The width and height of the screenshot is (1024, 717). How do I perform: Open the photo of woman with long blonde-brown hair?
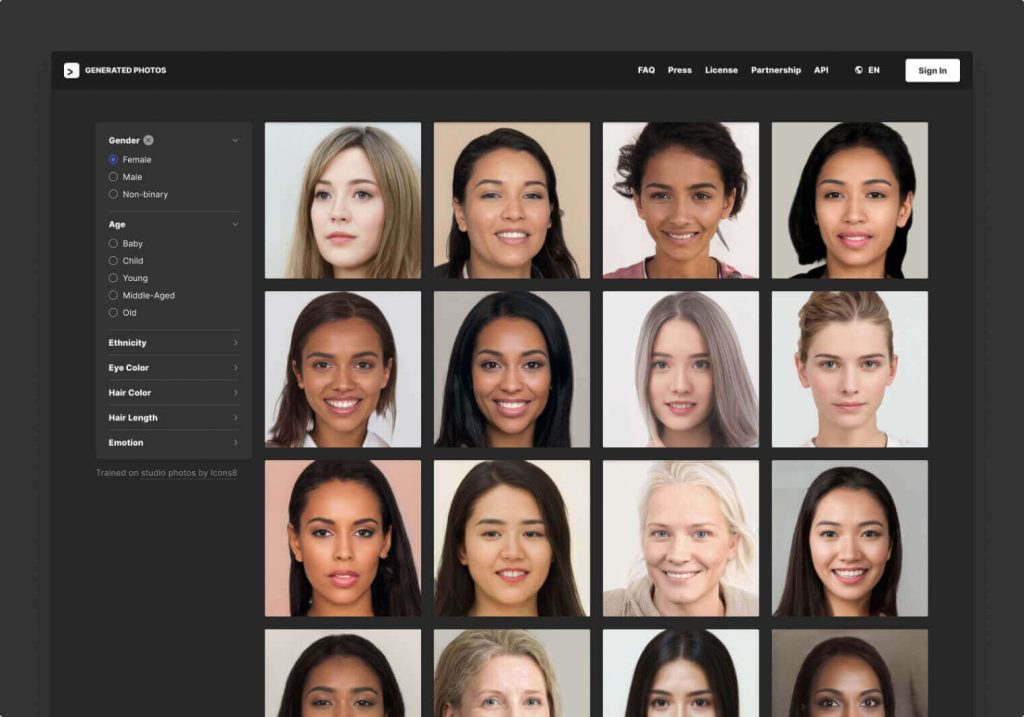pos(343,200)
